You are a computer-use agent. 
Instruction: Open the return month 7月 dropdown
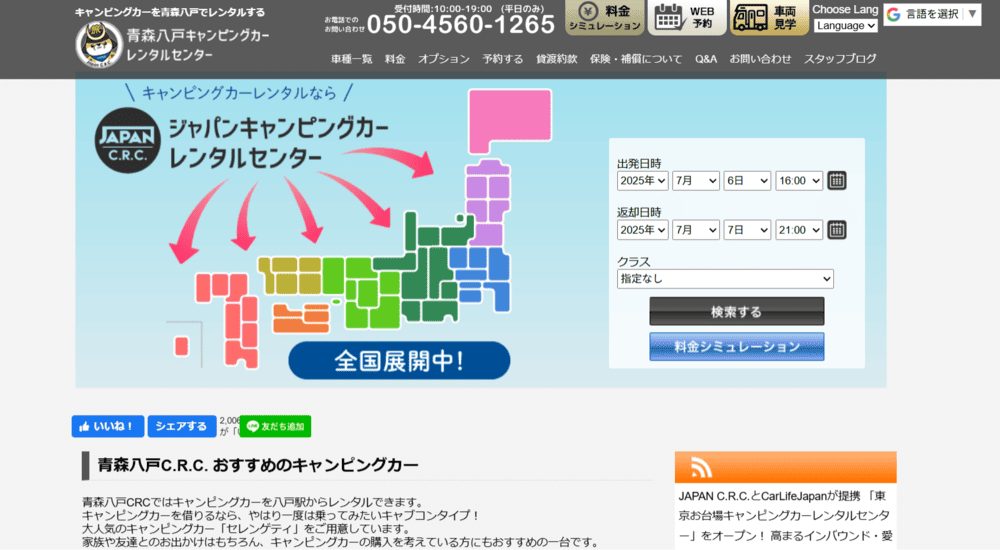[x=696, y=230]
